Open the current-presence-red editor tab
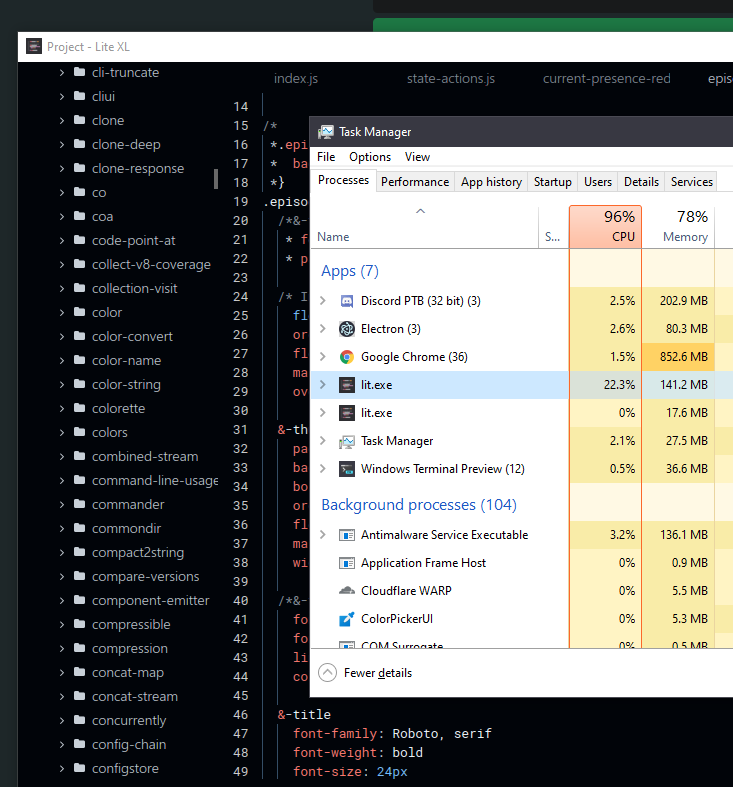 [606, 79]
